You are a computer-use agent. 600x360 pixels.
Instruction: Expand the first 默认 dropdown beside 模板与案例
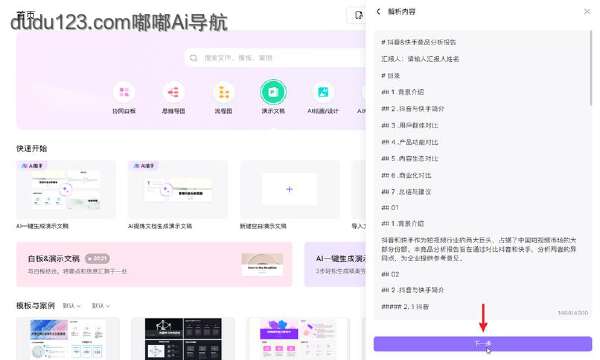[72, 306]
